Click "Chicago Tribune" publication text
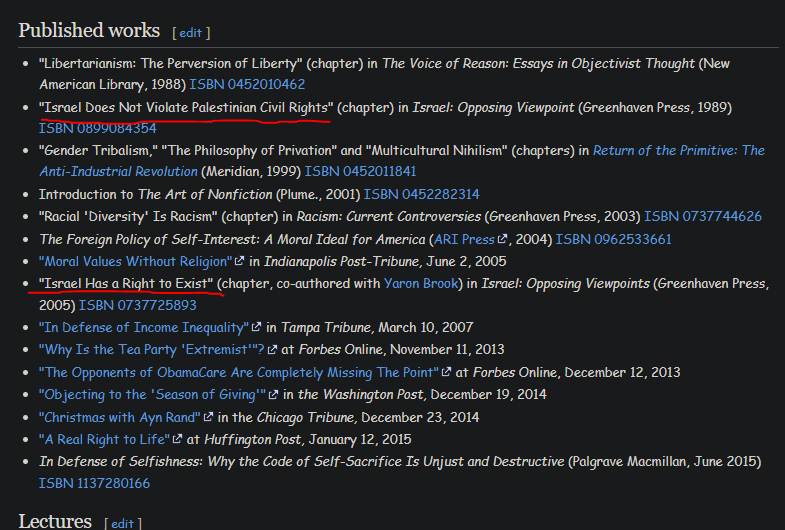Image resolution: width=785 pixels, height=530 pixels. [305, 417]
